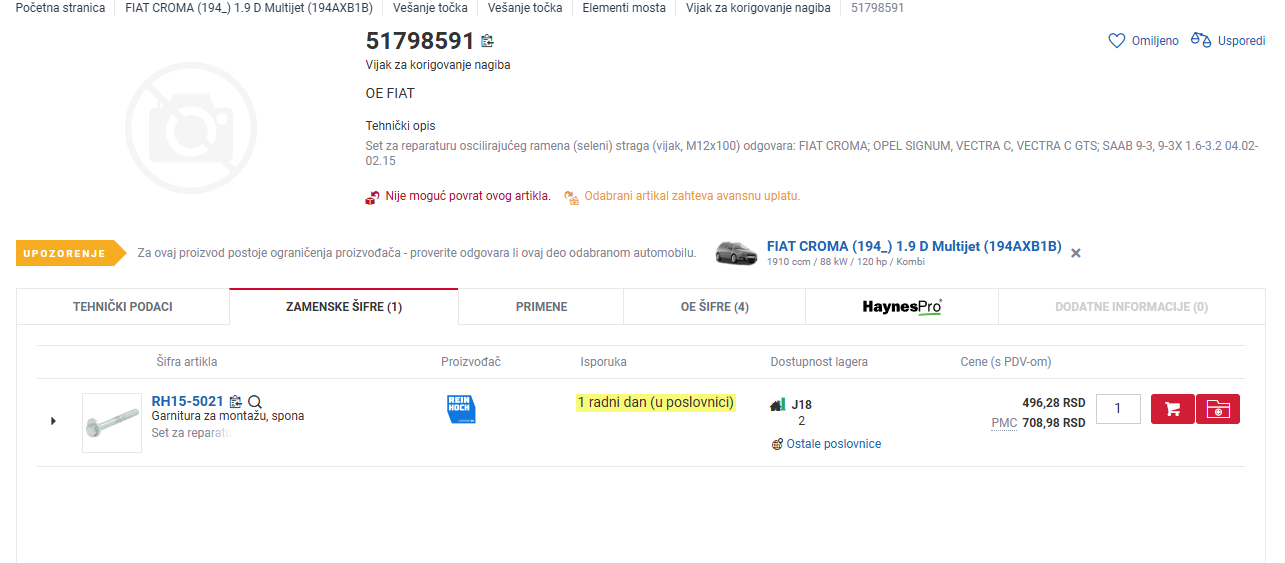Open the HaynesPro tab
This screenshot has height=563, width=1285.
pyautogui.click(x=902, y=307)
